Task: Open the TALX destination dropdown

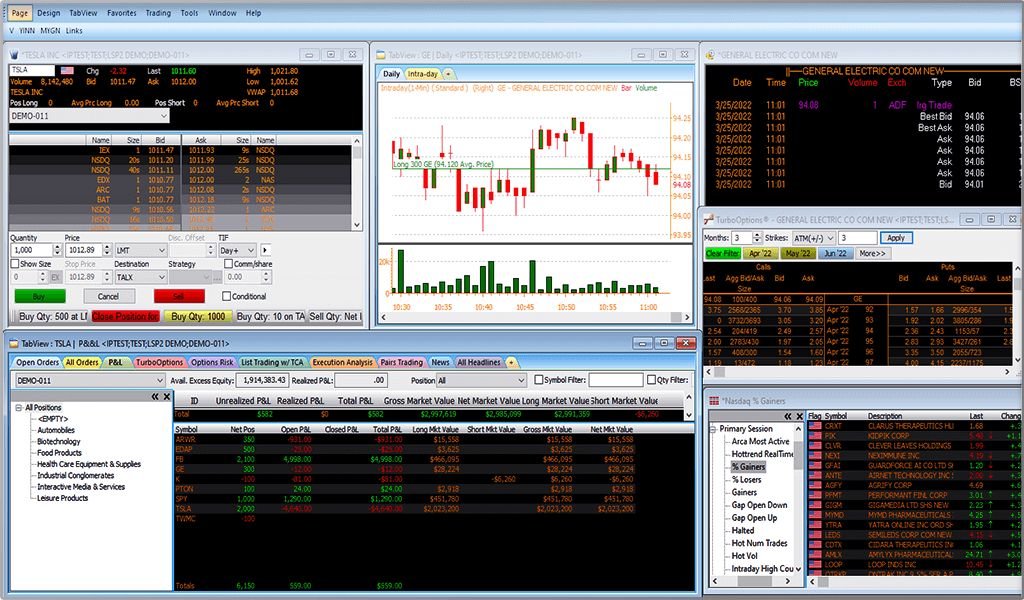Action: point(162,277)
